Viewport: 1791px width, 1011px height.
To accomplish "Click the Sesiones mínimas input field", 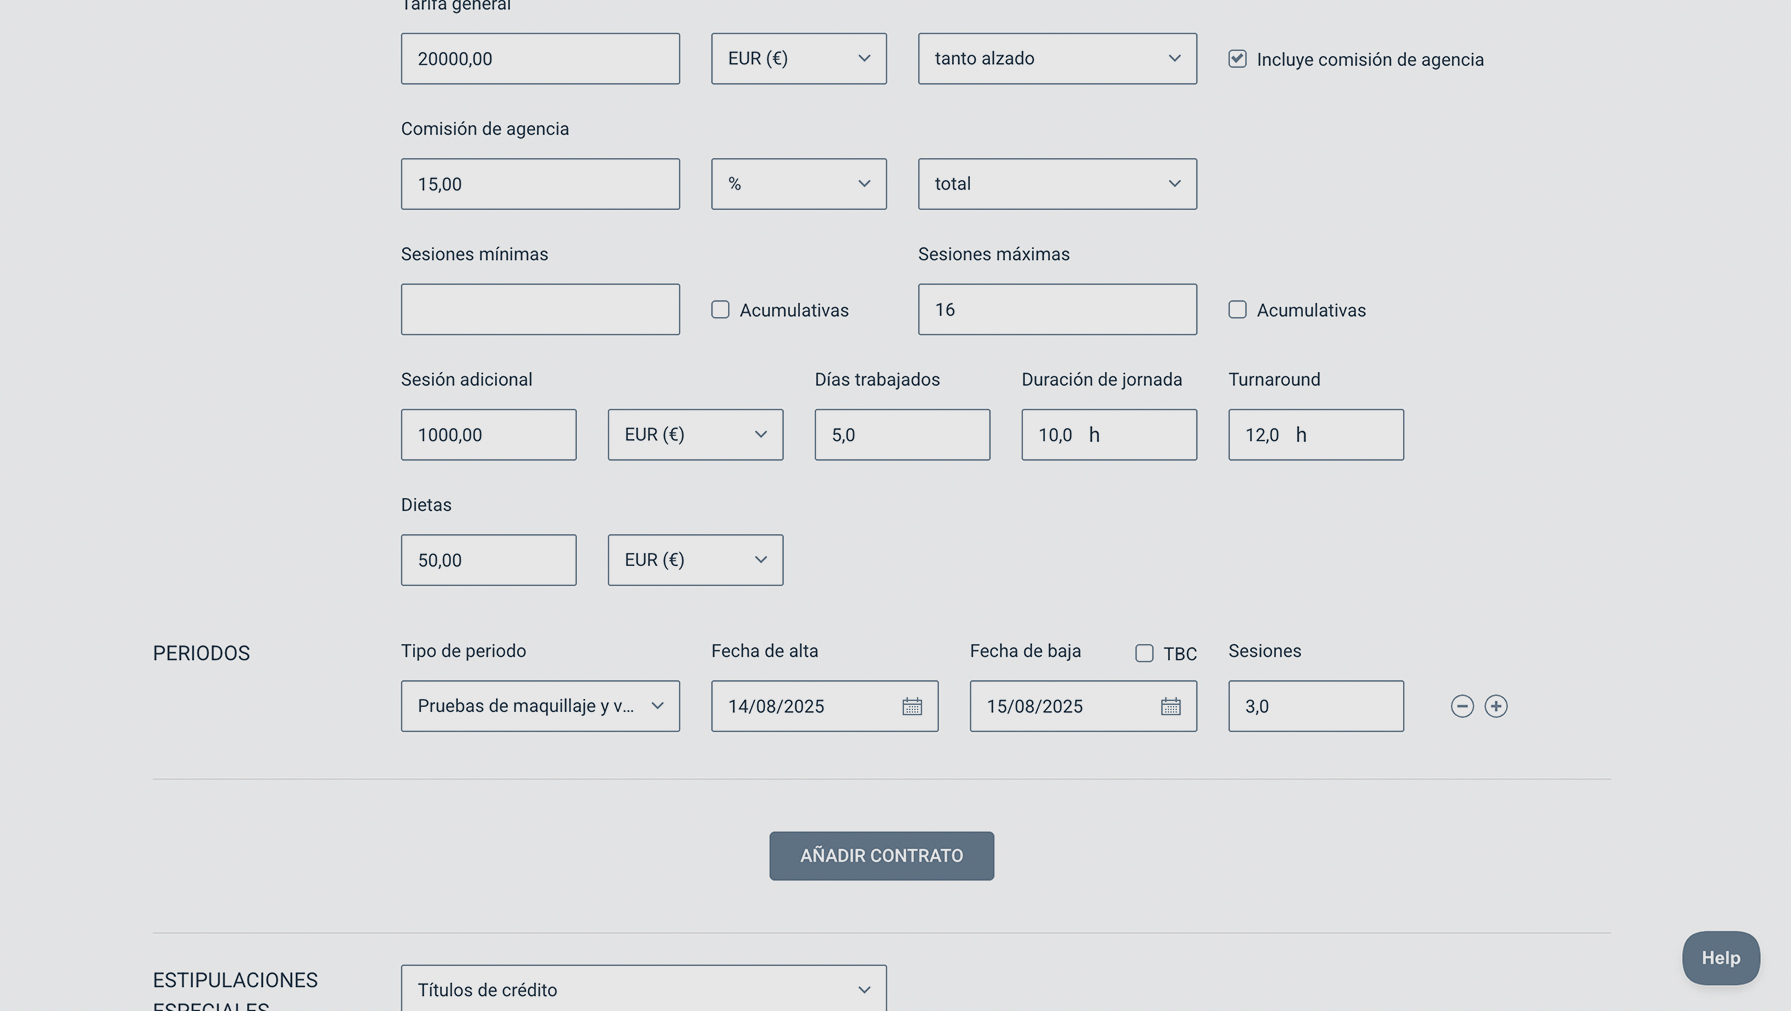I will coord(540,310).
